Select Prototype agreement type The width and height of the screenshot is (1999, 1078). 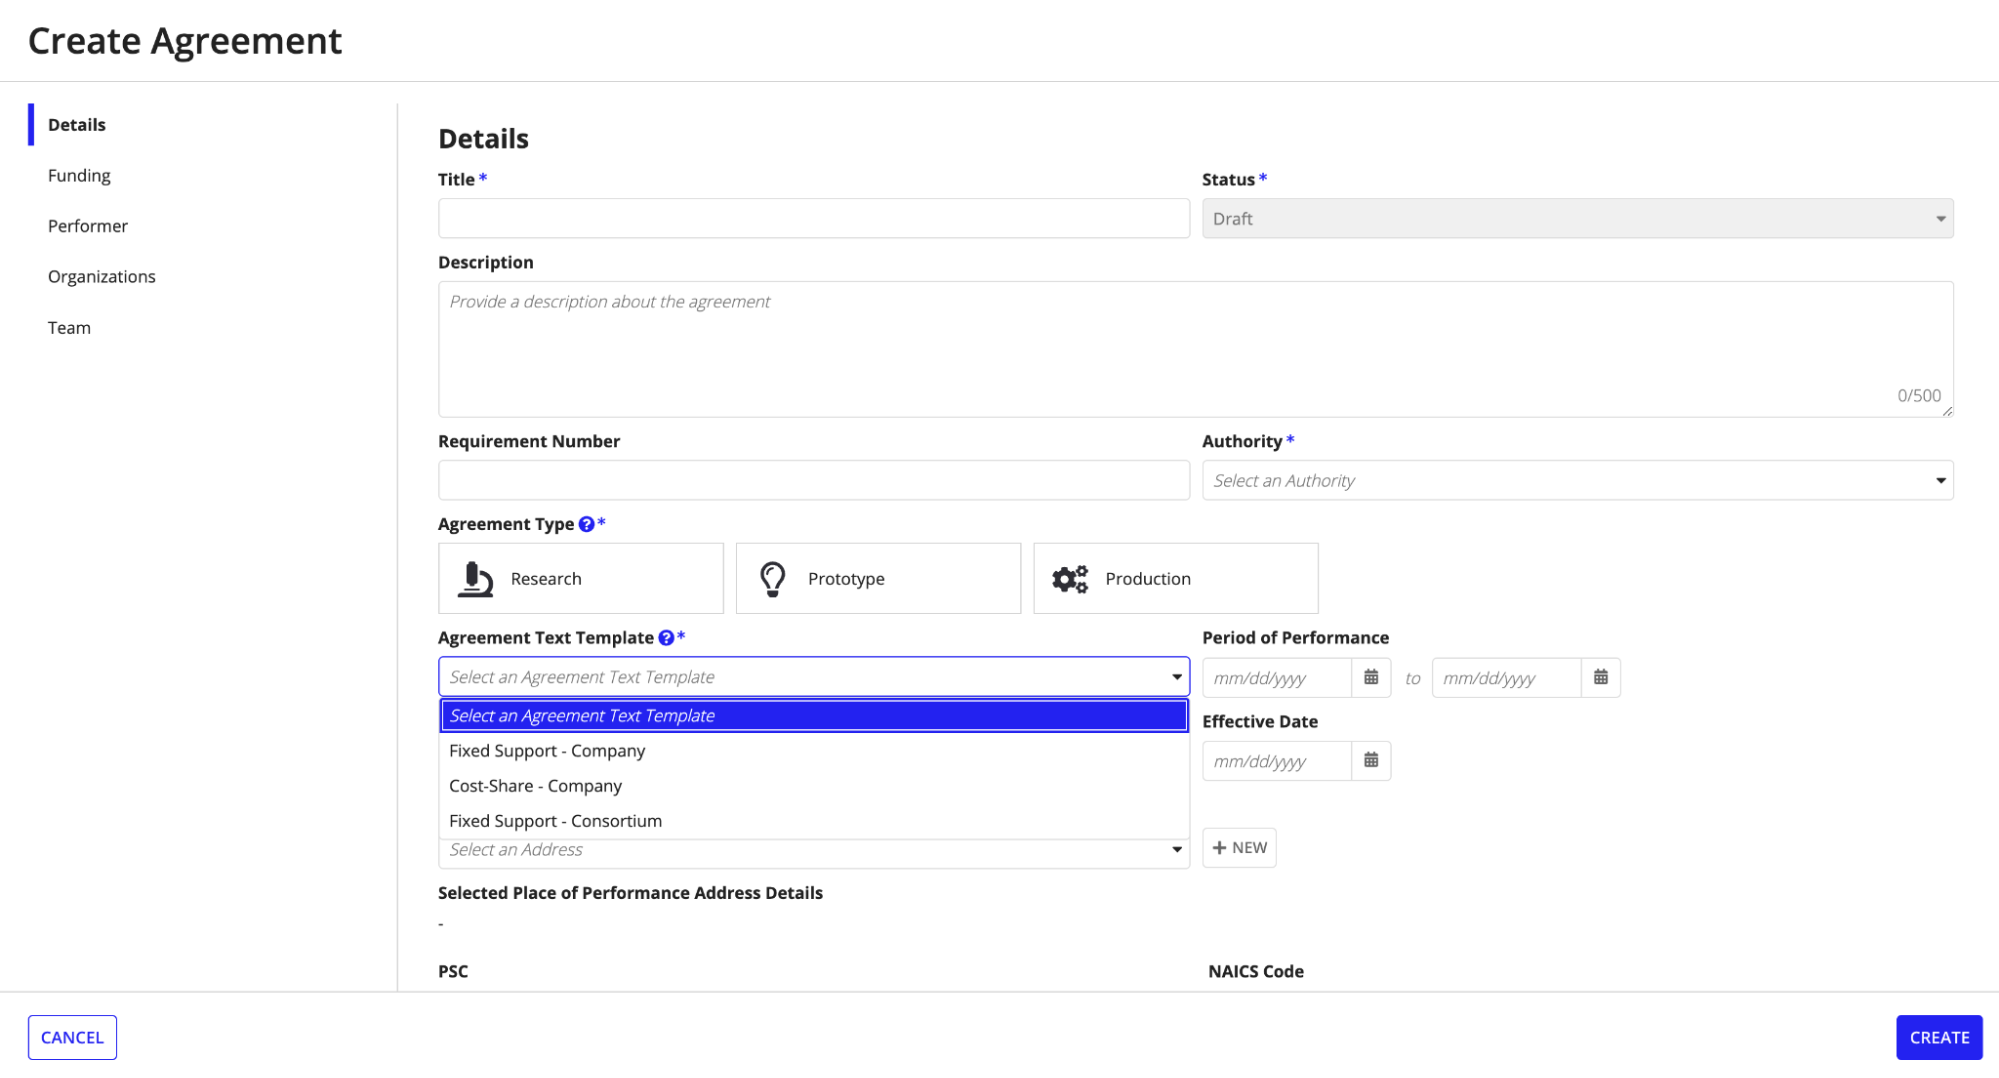878,579
